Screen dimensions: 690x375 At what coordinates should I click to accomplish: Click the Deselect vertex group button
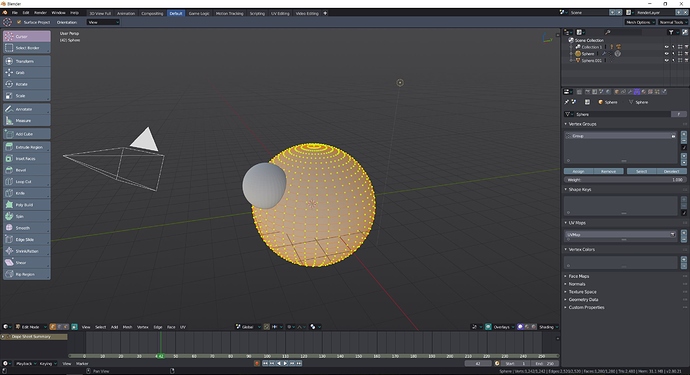tap(672, 171)
